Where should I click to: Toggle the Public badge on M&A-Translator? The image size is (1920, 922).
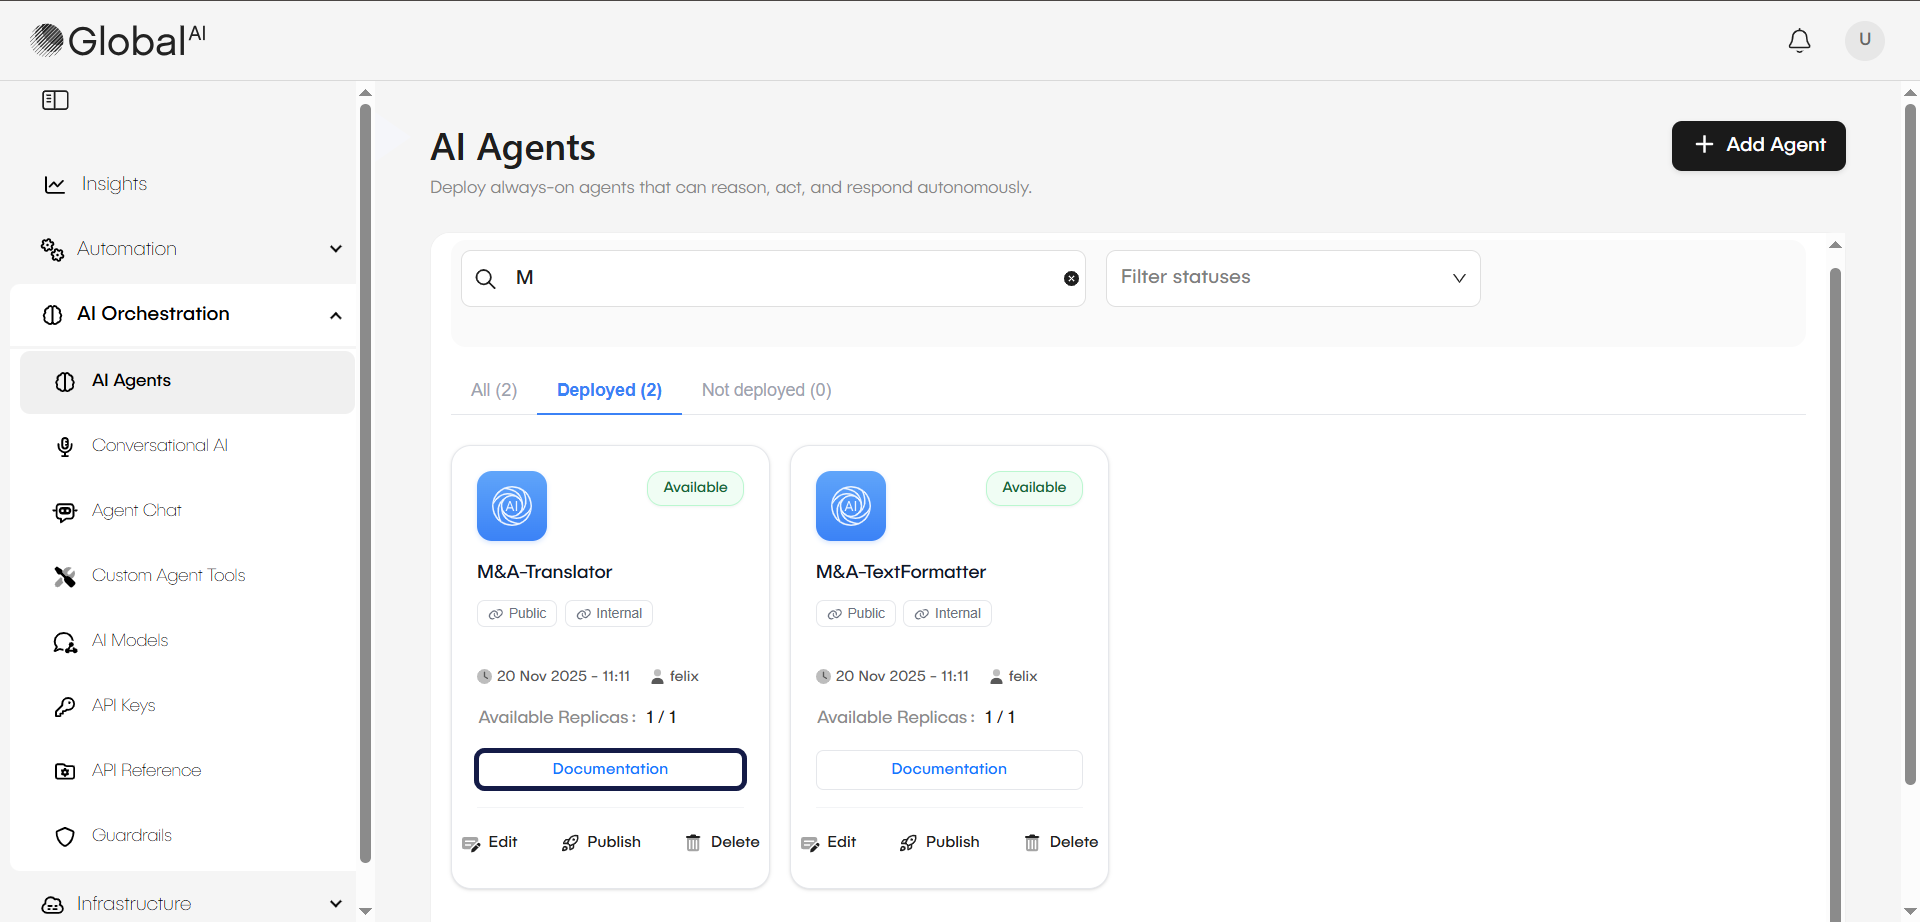coord(516,613)
